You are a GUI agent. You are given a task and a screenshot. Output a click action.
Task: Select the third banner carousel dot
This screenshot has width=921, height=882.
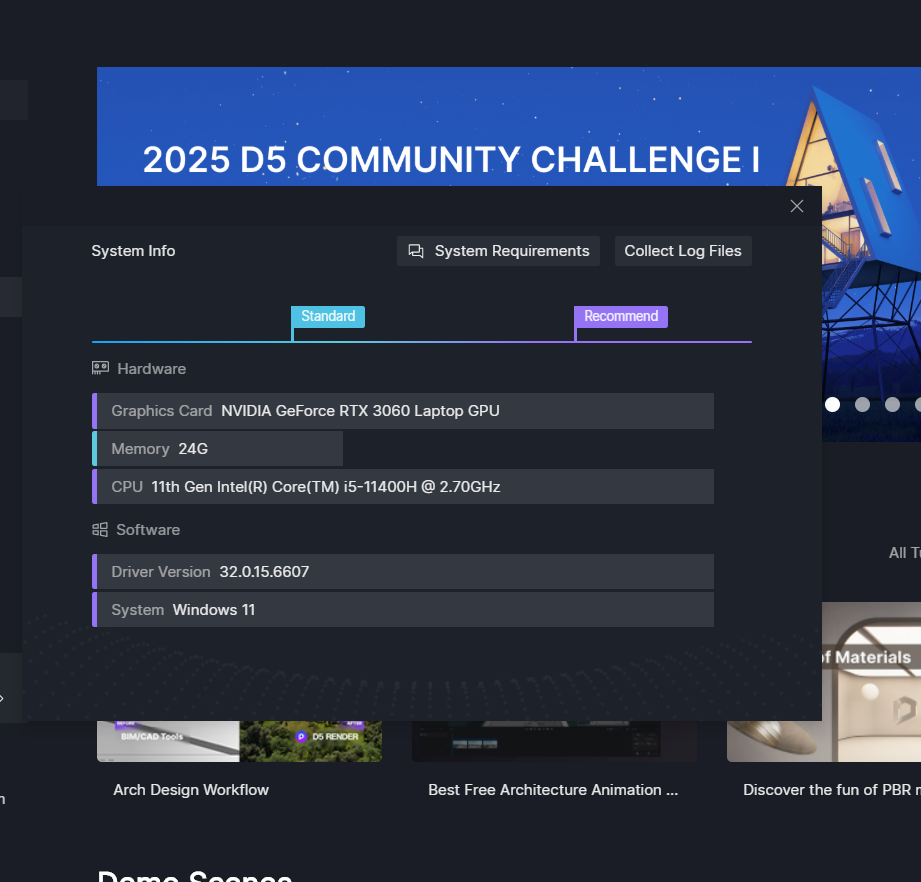pos(892,405)
